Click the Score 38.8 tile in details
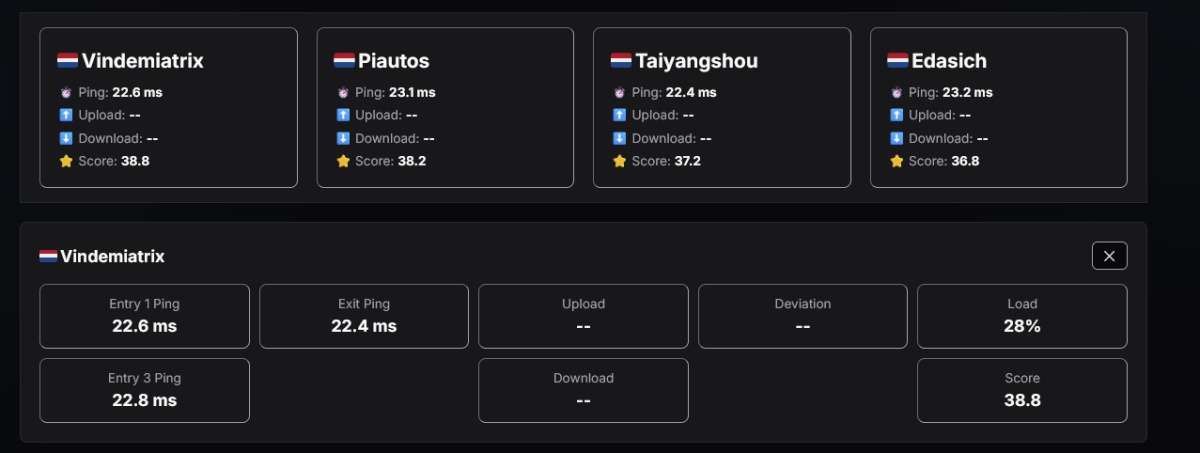 (x=1022, y=390)
